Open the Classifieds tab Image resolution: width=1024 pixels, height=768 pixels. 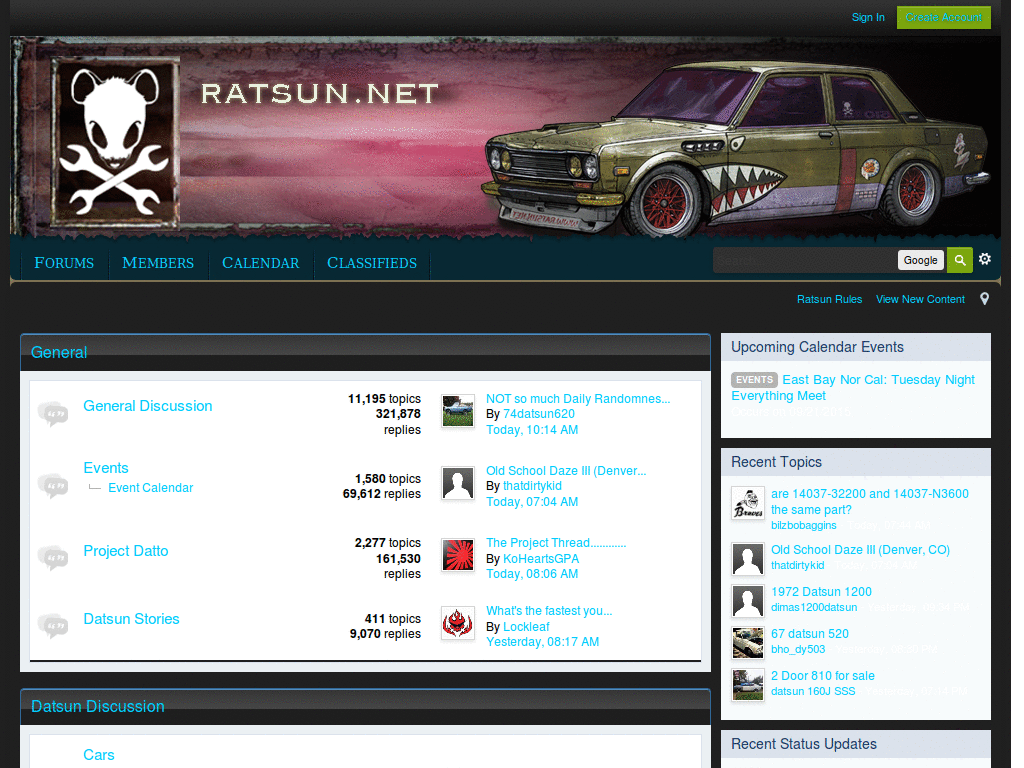pos(372,263)
